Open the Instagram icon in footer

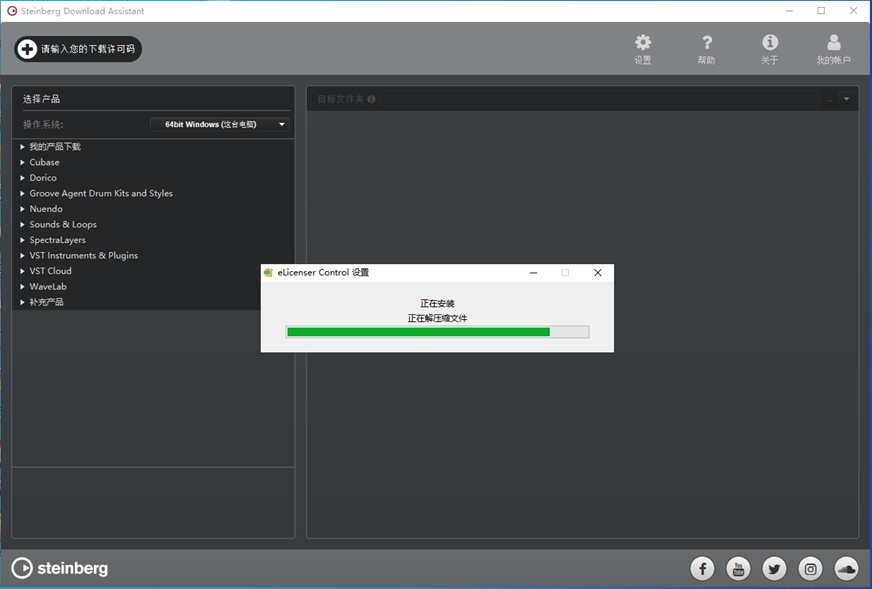pyautogui.click(x=811, y=569)
